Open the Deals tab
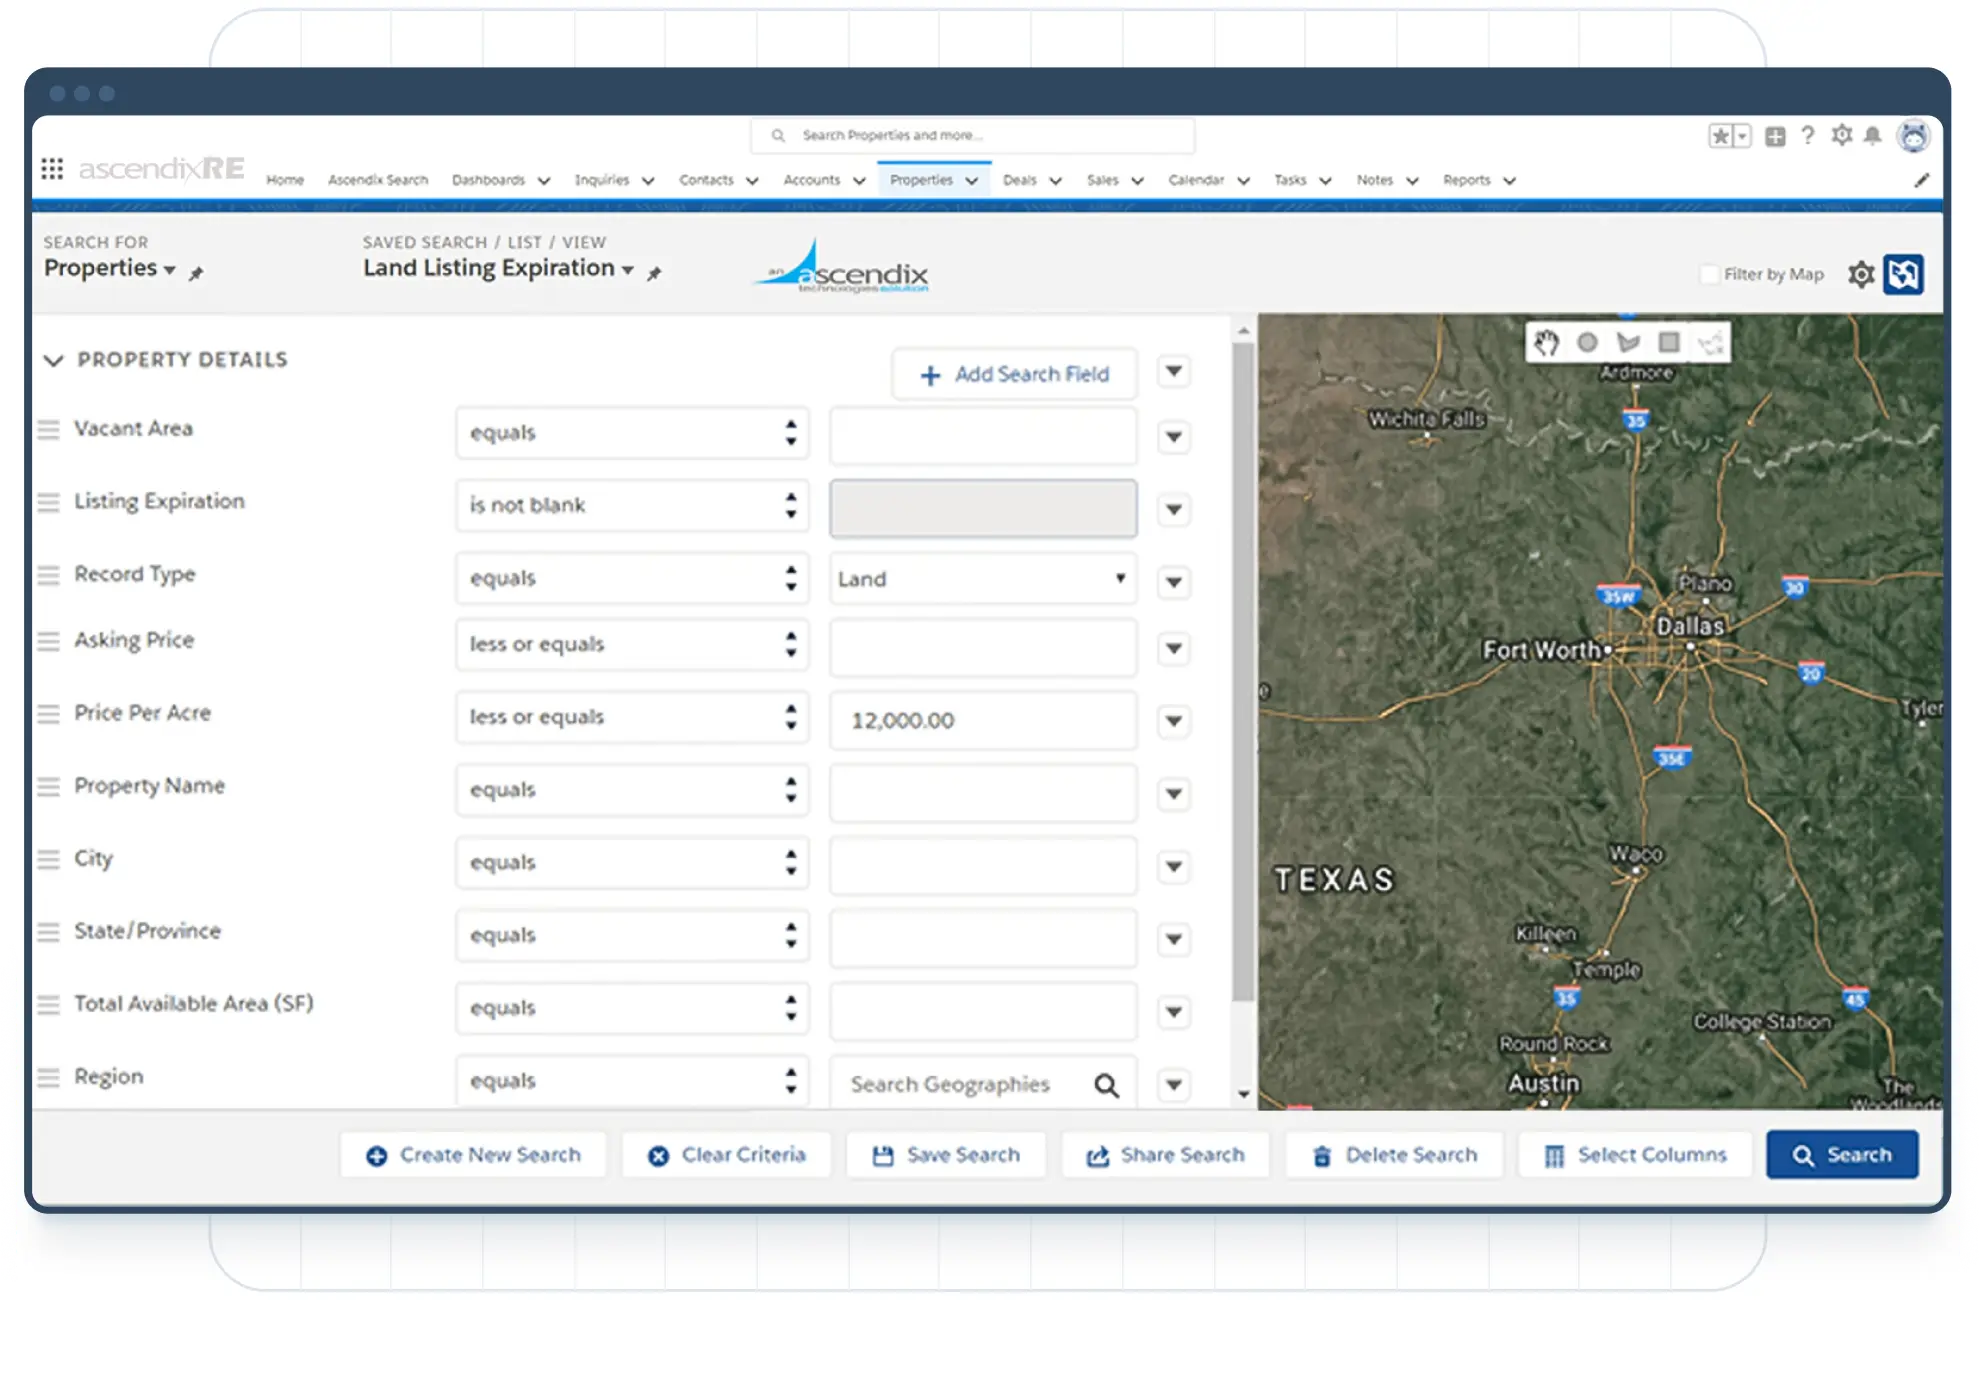The height and width of the screenshot is (1384, 1979). tap(1020, 180)
